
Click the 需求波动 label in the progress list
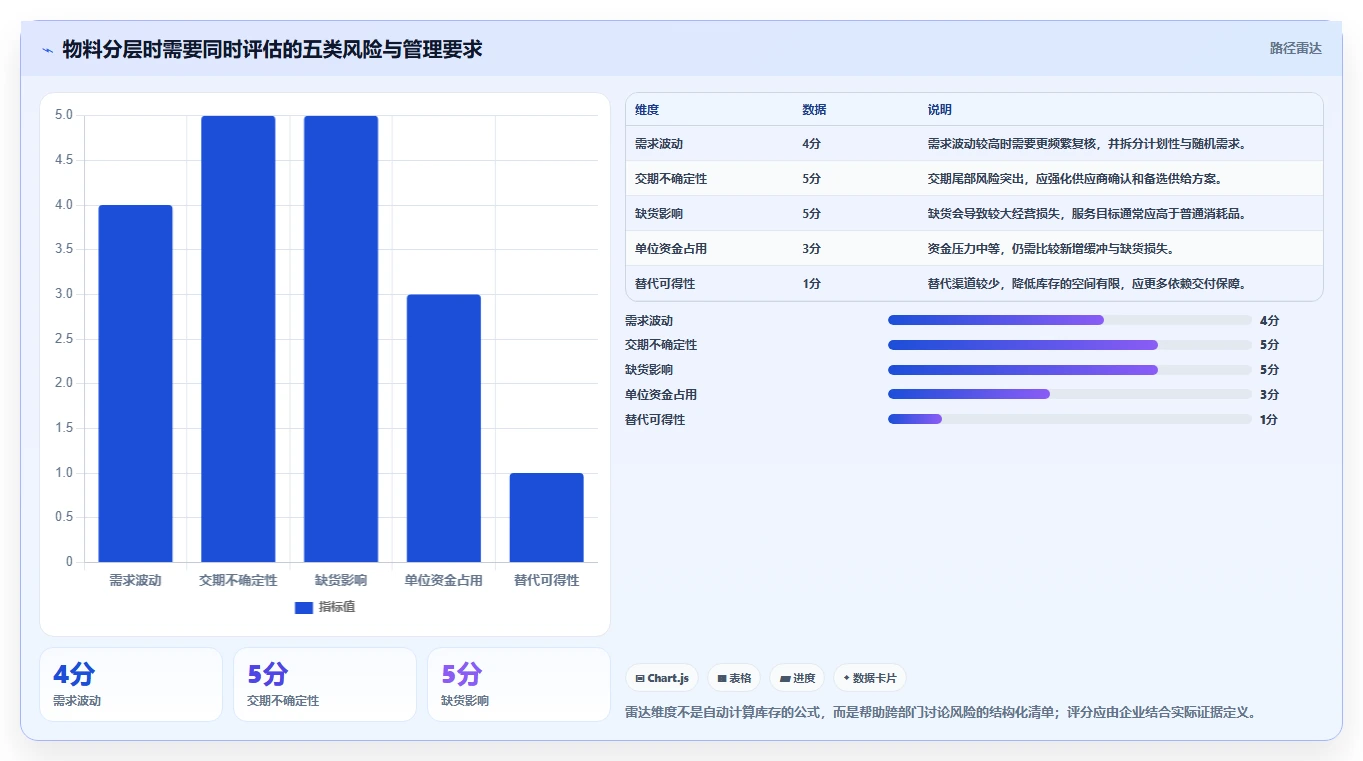click(x=649, y=320)
